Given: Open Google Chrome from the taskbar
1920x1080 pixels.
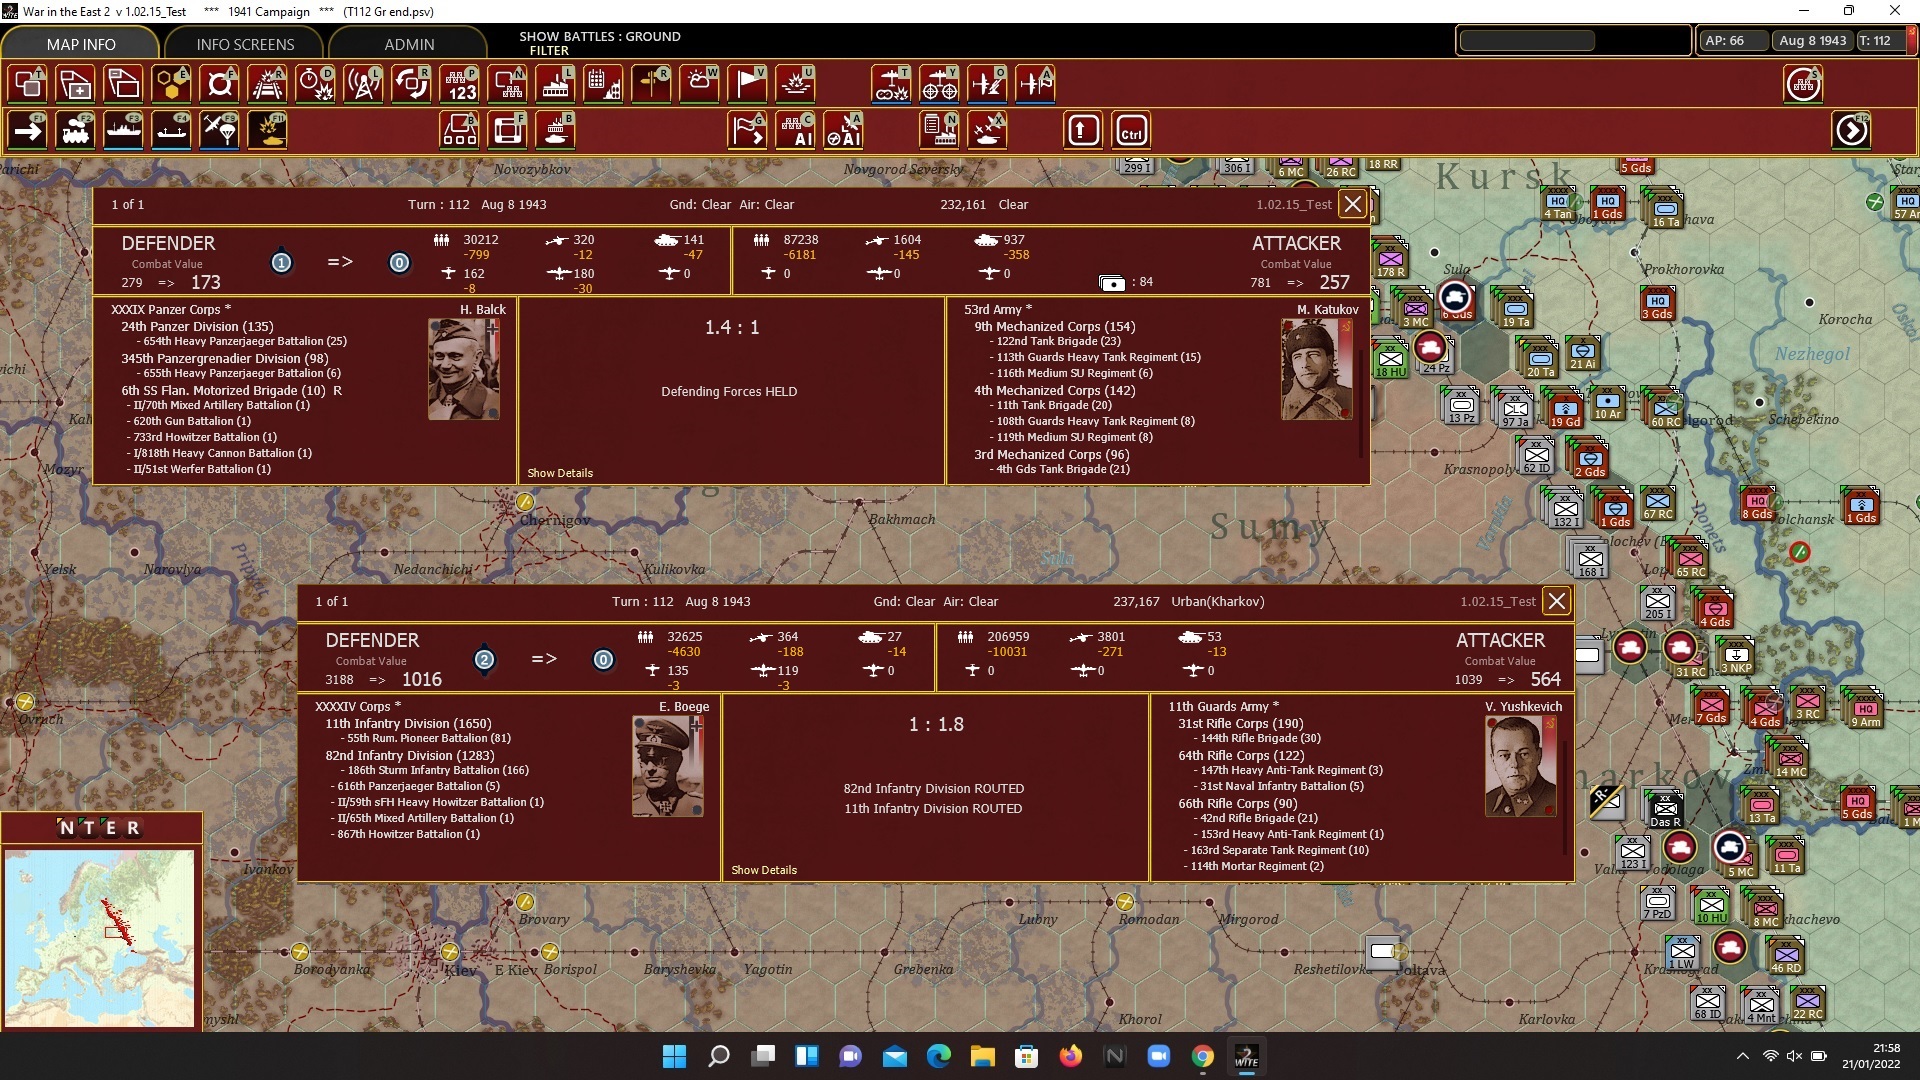Looking at the screenshot, I should (1202, 1056).
